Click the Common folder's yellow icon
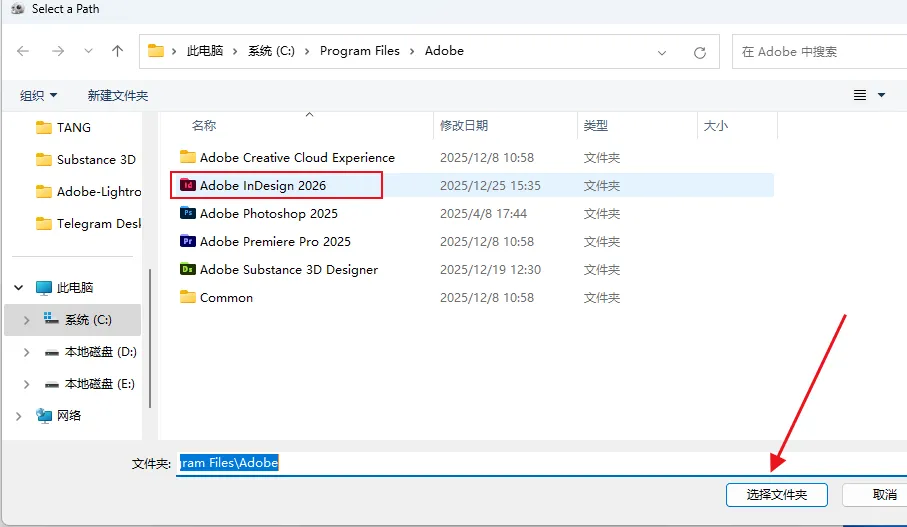 pyautogui.click(x=187, y=297)
